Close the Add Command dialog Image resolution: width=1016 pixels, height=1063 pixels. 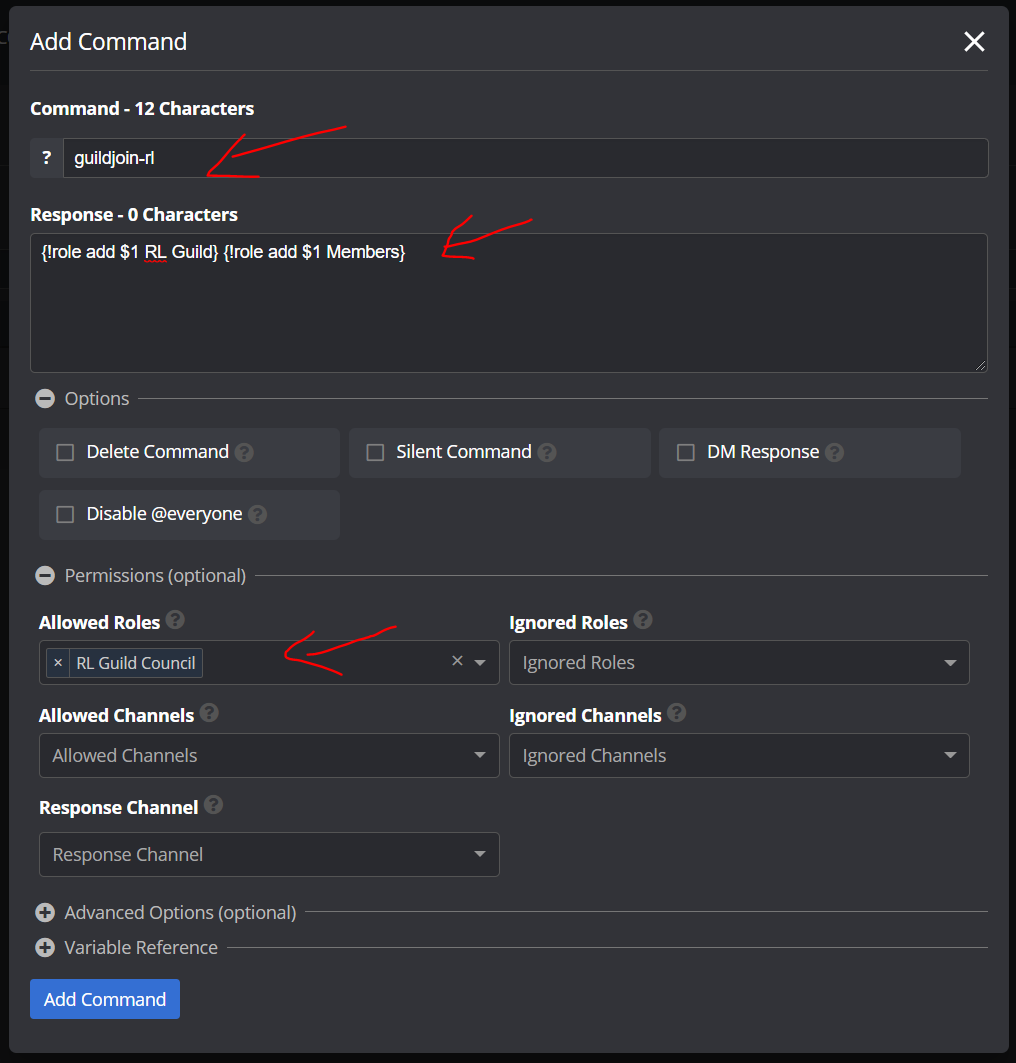tap(974, 41)
